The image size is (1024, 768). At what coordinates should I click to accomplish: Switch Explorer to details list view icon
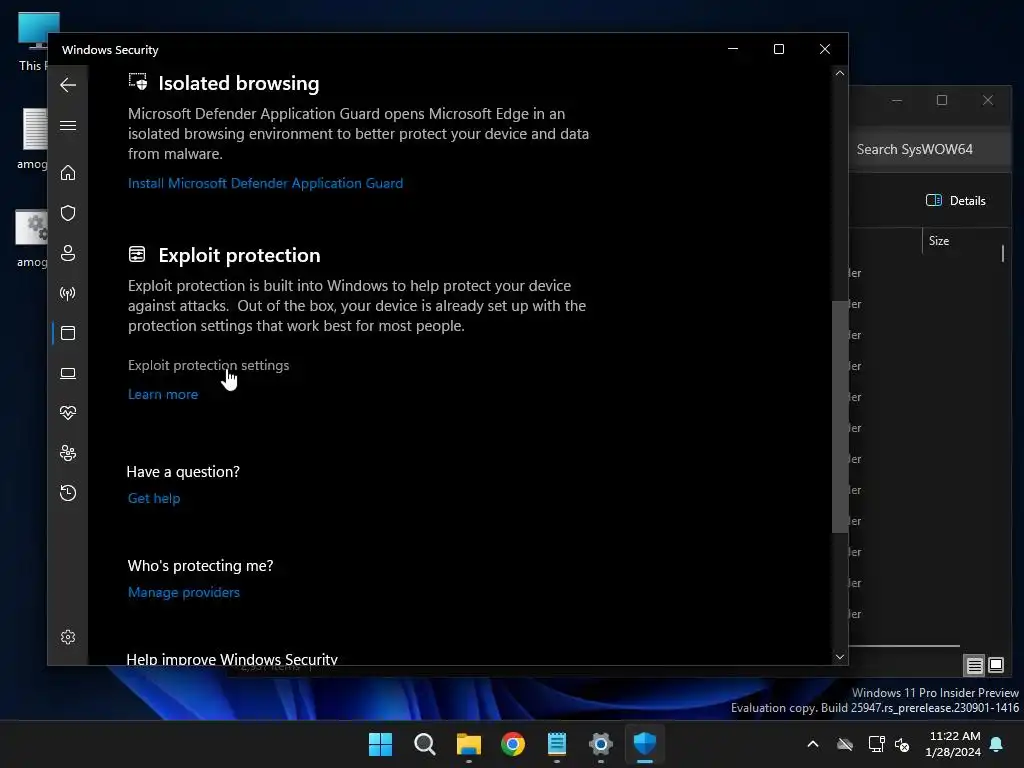coord(974,665)
